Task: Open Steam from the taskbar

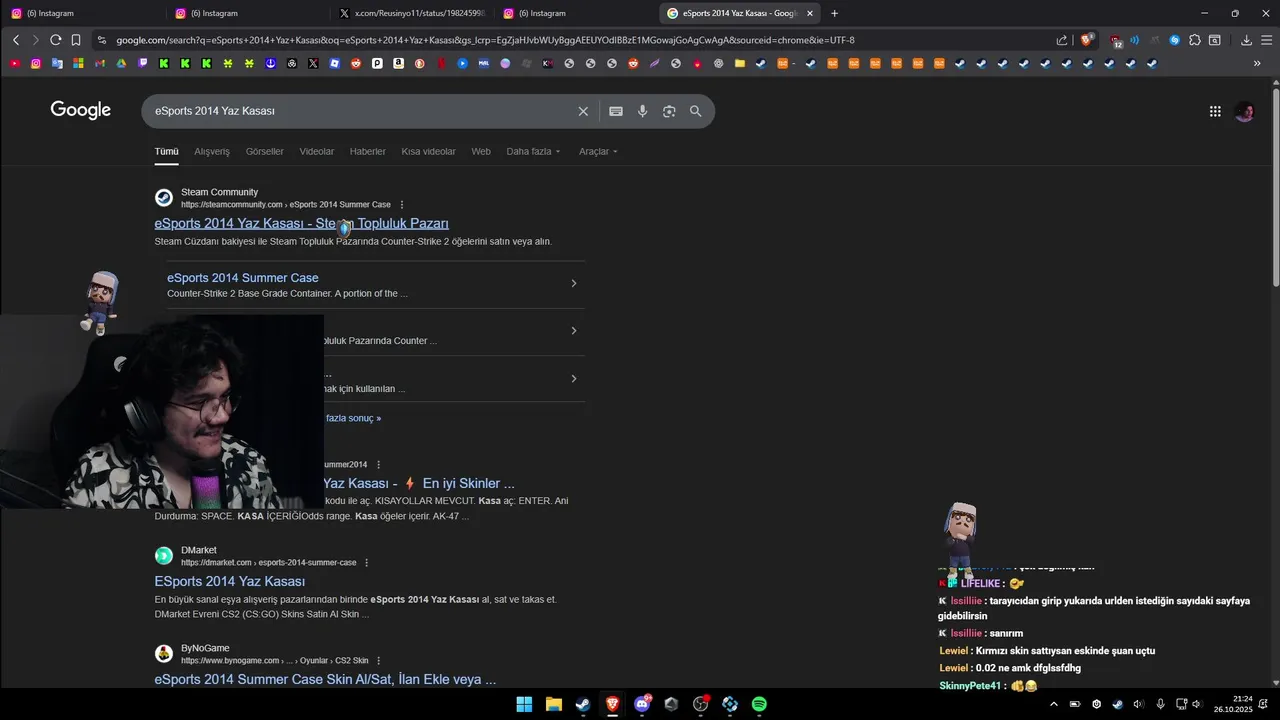Action: click(x=583, y=704)
